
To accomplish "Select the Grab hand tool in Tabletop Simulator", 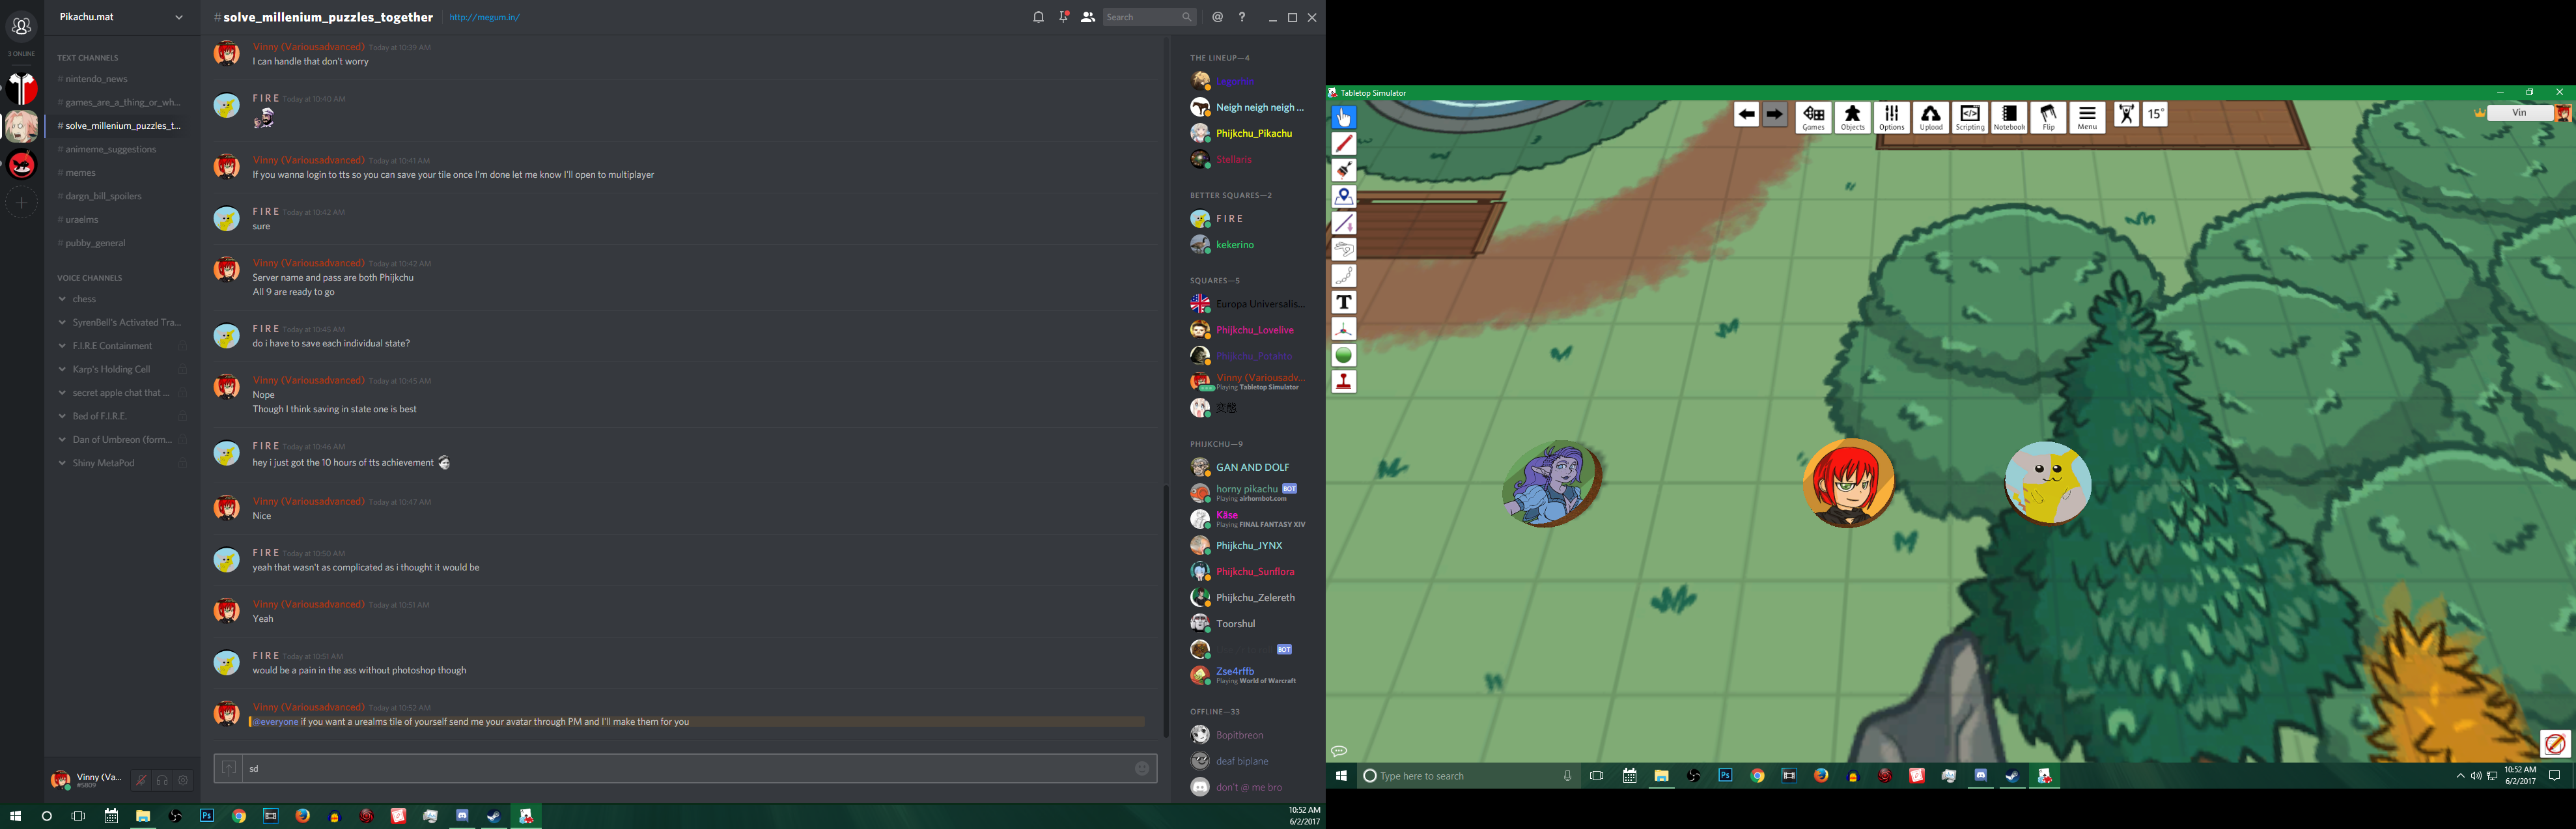I will (1343, 118).
